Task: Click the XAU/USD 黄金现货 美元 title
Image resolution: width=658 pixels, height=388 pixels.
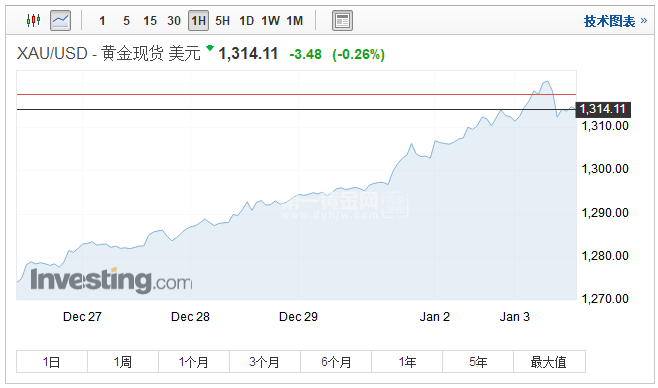Action: coord(108,54)
